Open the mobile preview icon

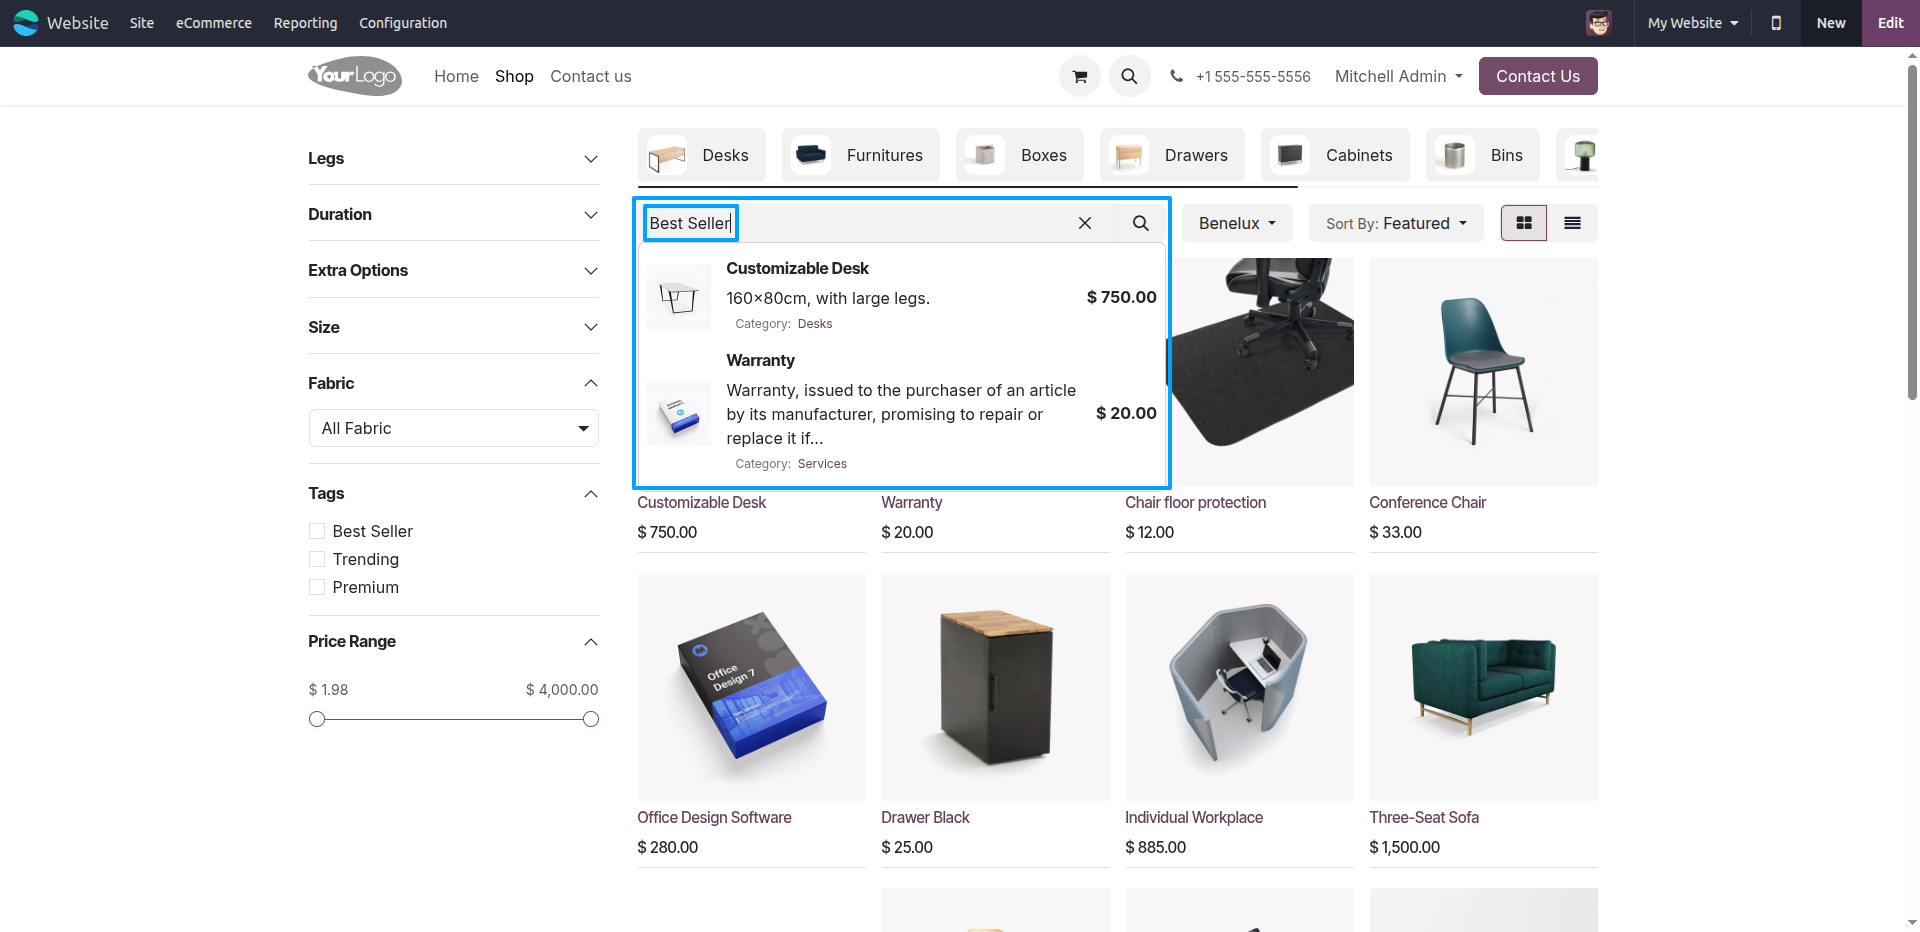pos(1776,23)
